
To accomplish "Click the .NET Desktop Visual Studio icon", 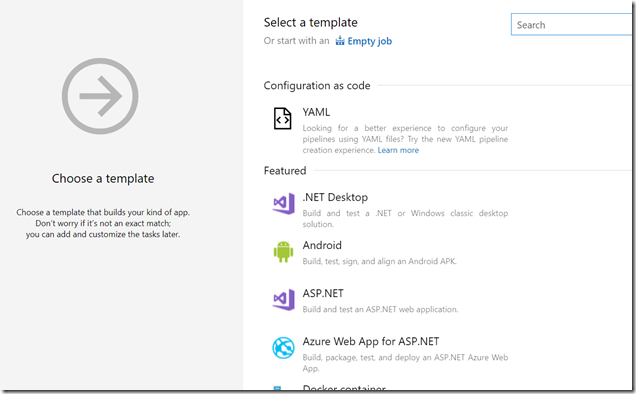I will pos(284,203).
